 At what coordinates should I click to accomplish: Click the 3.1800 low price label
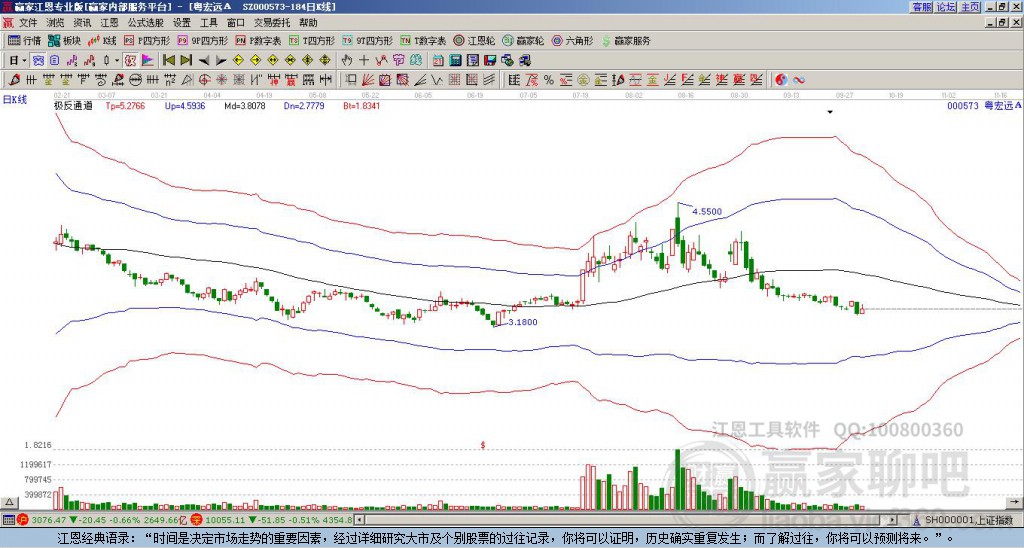522,322
